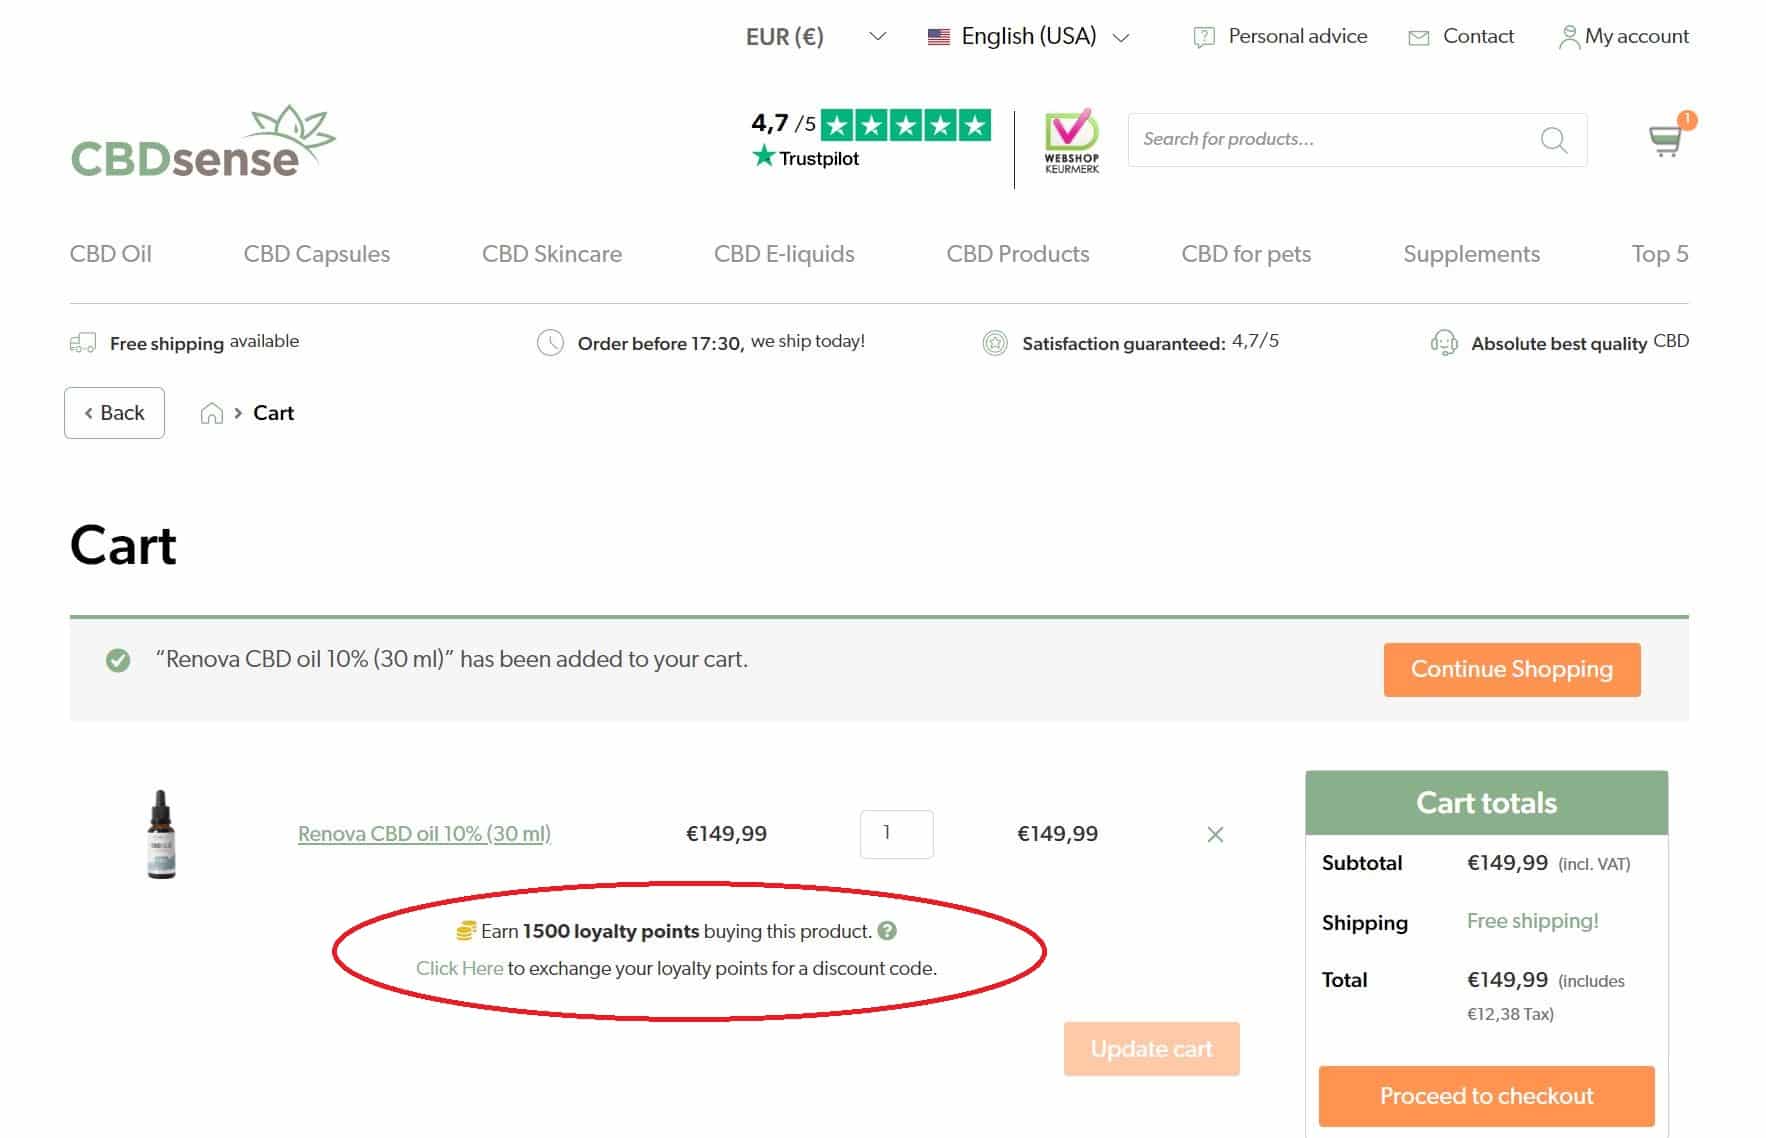
Task: Click the Renova CBD oil bottle thumbnail
Action: coord(161,835)
